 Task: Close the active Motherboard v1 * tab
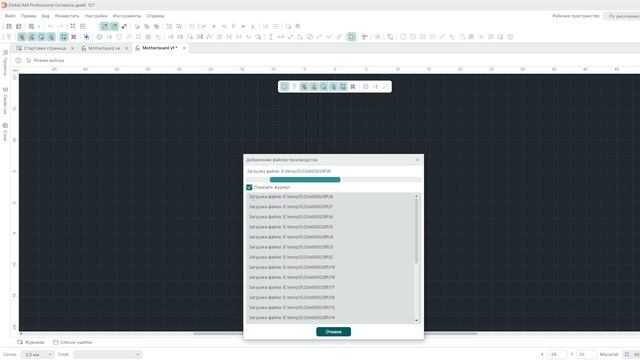[x=184, y=48]
